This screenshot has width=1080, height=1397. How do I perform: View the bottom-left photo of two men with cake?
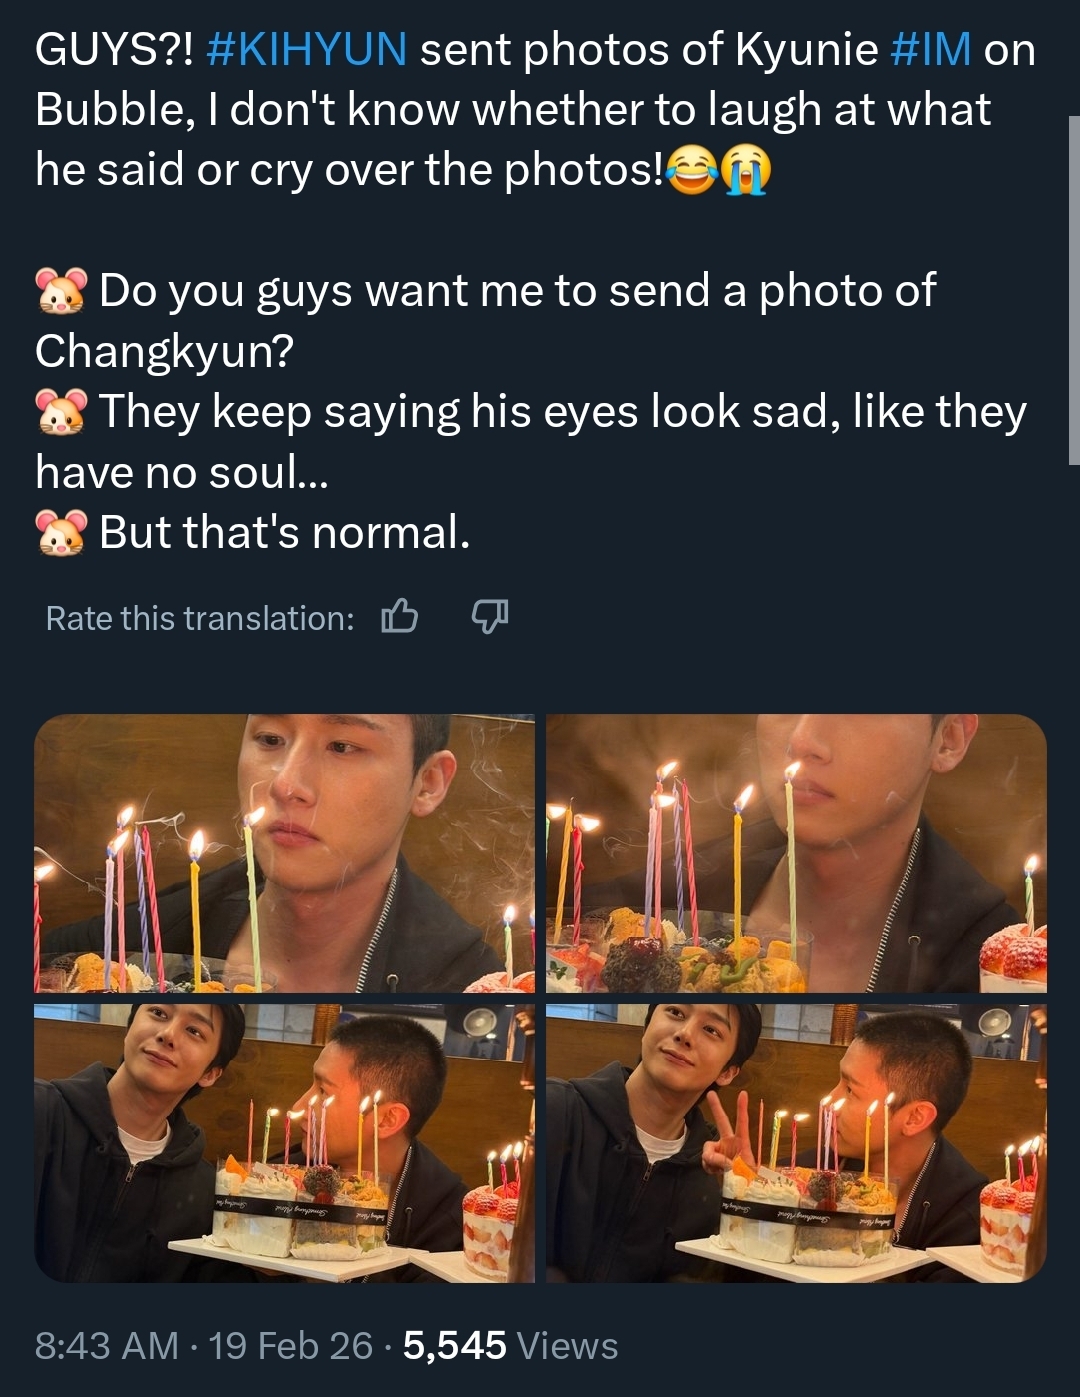[x=284, y=1143]
